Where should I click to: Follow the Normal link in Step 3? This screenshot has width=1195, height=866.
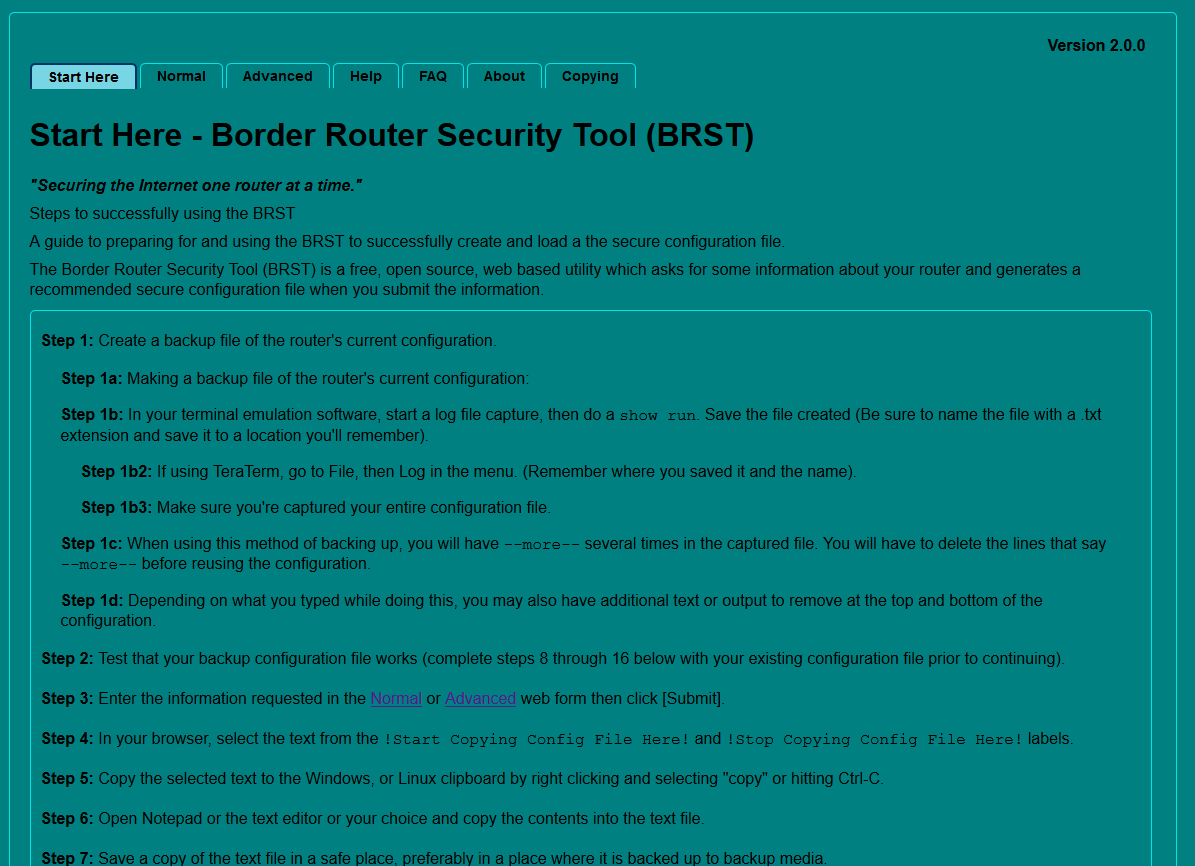tap(396, 699)
